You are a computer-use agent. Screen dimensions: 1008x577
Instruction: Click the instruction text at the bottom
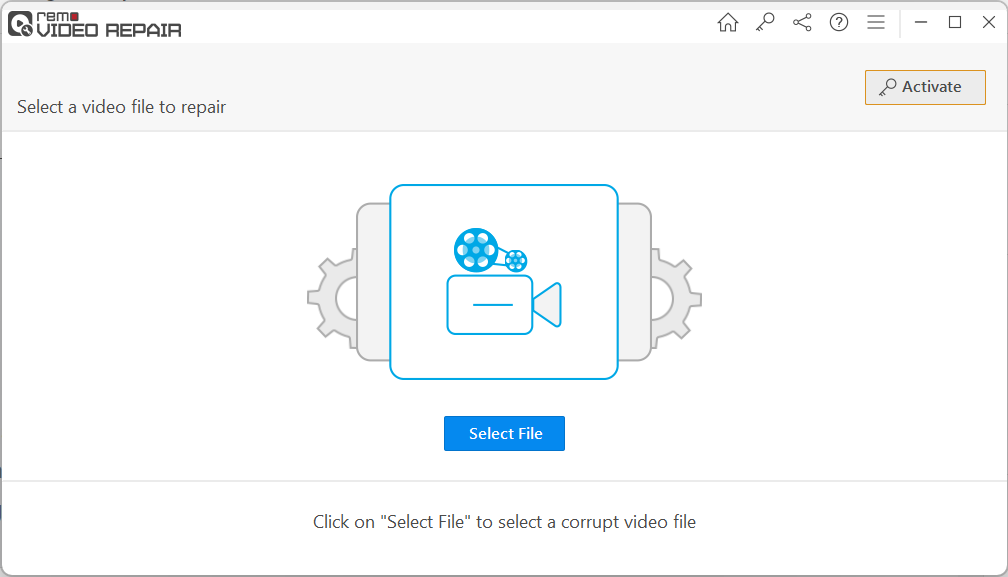[504, 521]
